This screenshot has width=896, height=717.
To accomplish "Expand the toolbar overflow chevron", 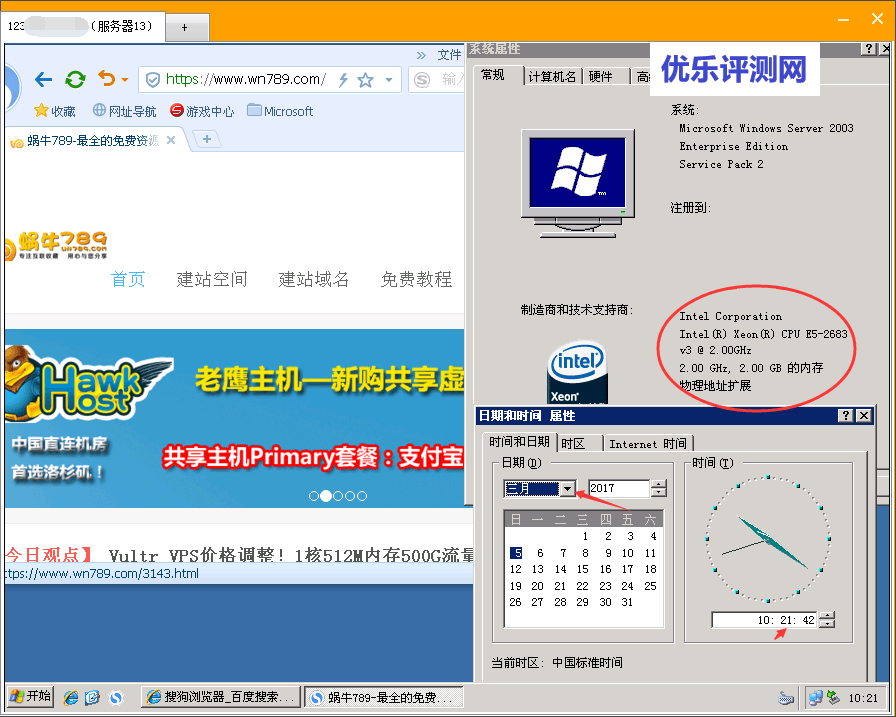I will [421, 55].
